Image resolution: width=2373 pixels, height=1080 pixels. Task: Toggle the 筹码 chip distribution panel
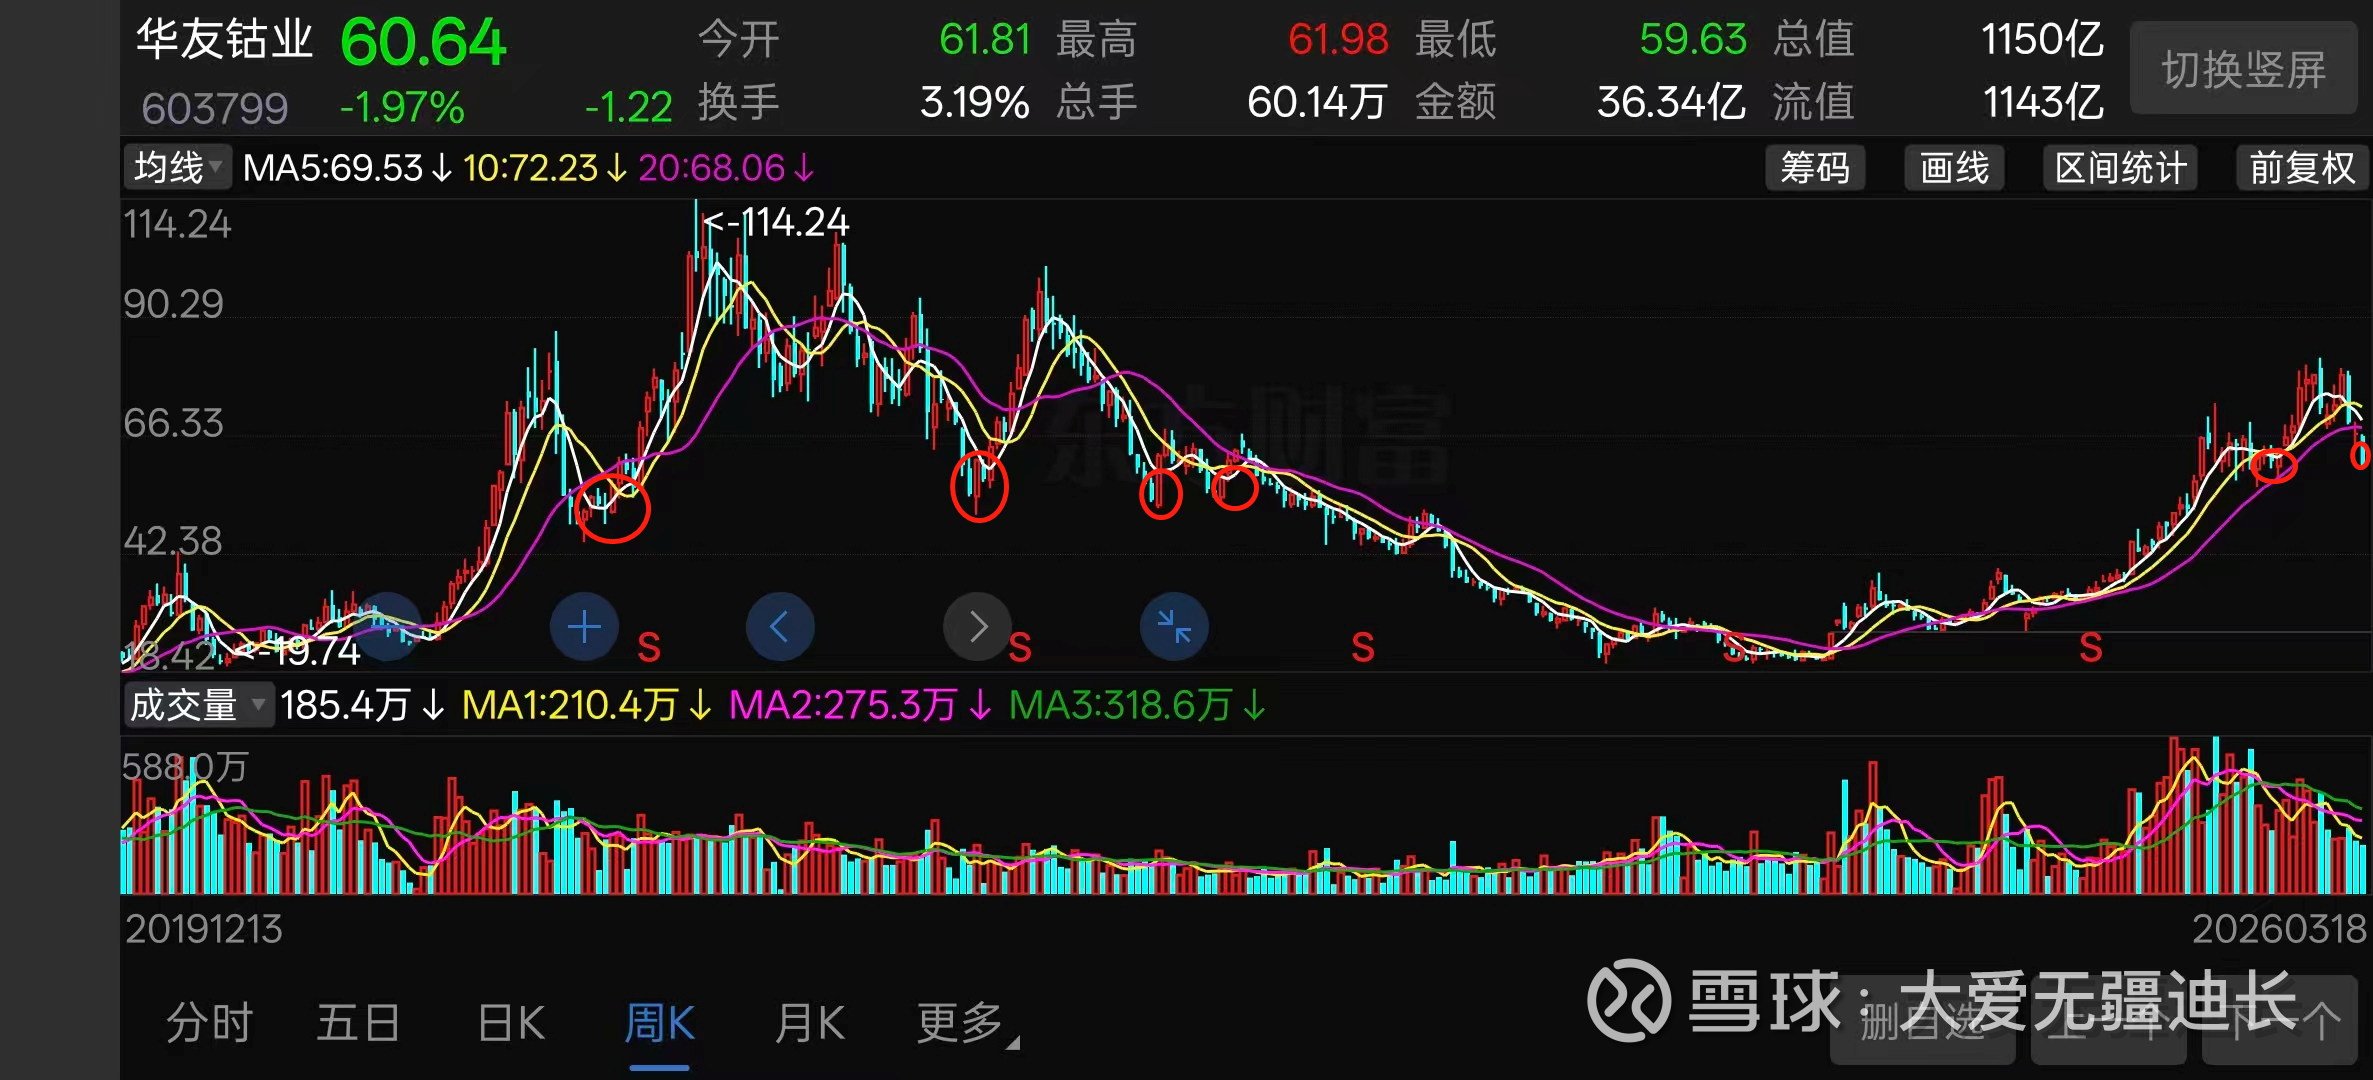click(1815, 168)
